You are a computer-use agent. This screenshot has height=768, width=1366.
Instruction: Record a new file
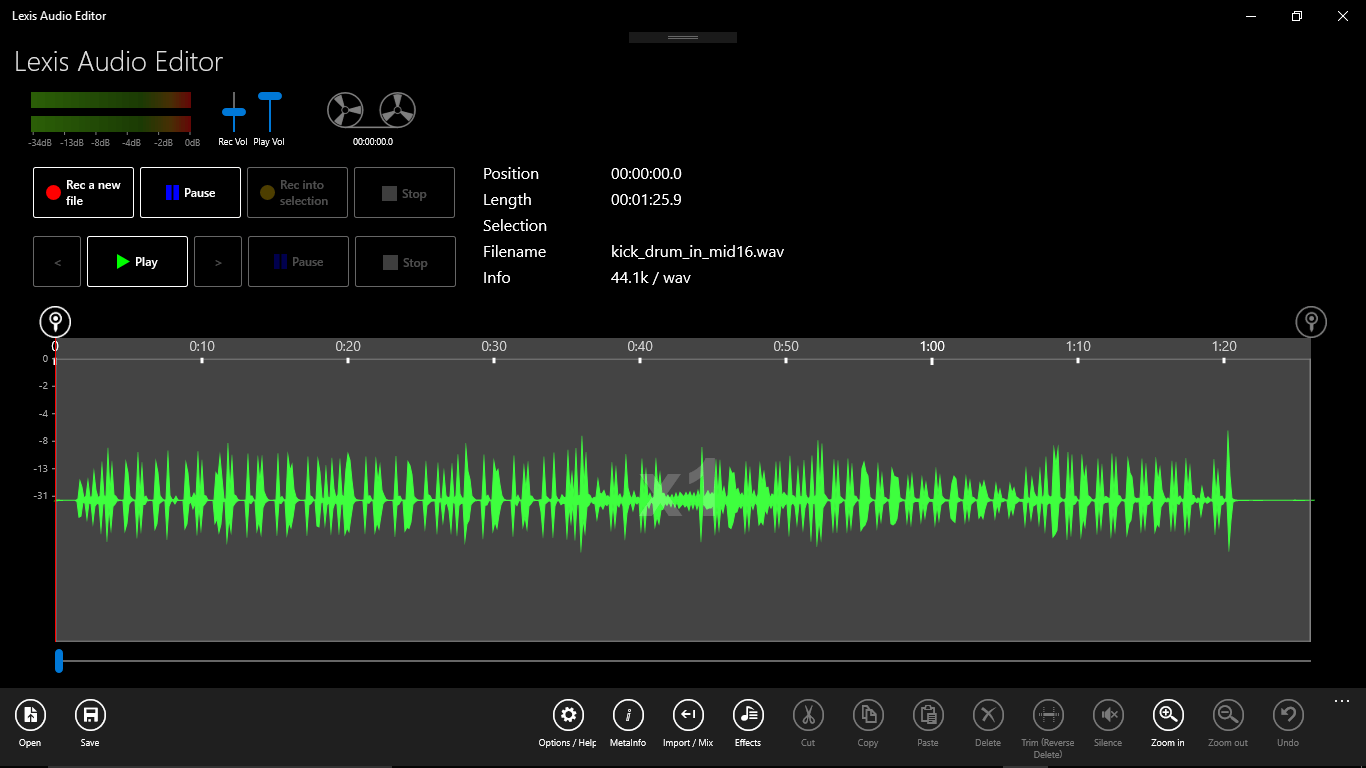(x=82, y=192)
